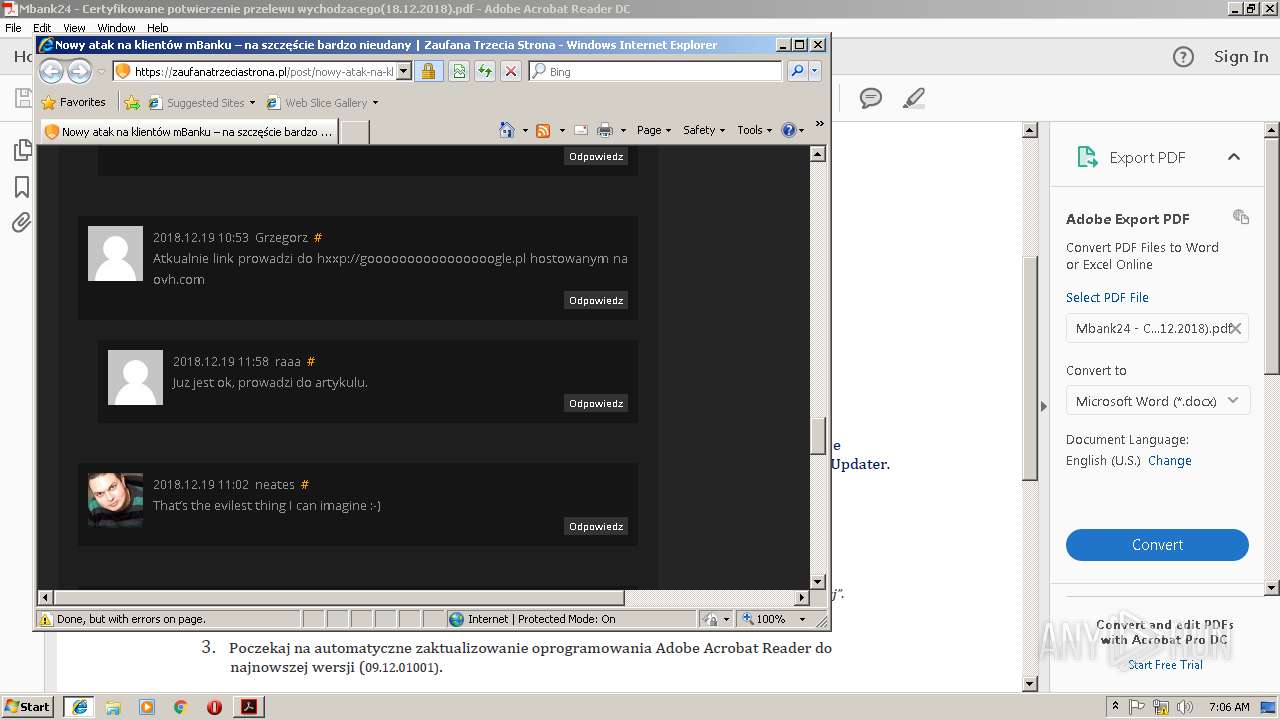
Task: Click the Bing search magnifier button
Action: click(797, 71)
